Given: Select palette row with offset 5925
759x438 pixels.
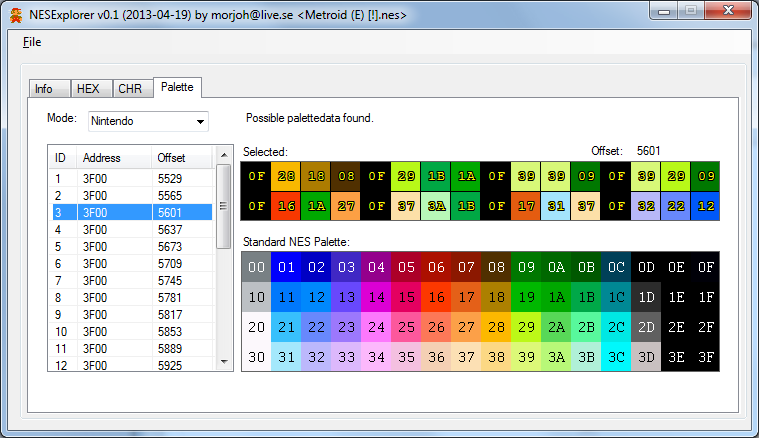Looking at the screenshot, I should pos(132,364).
